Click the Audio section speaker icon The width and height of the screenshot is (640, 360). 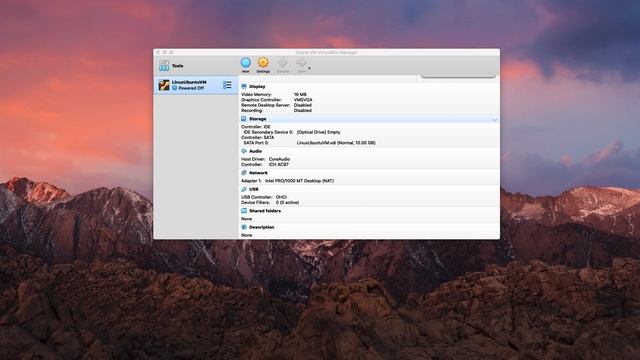244,151
